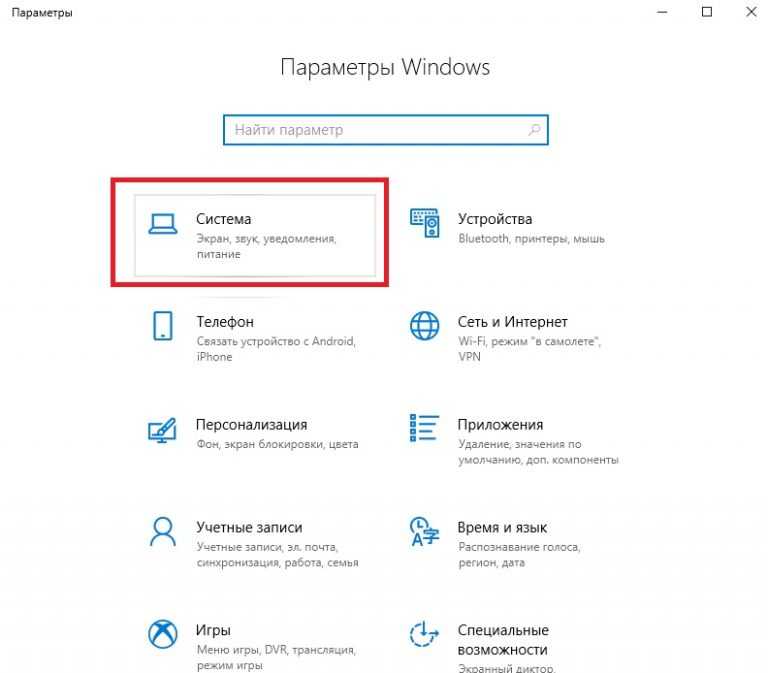Maximize the Параметры window
The width and height of the screenshot is (768, 673).
tap(707, 12)
